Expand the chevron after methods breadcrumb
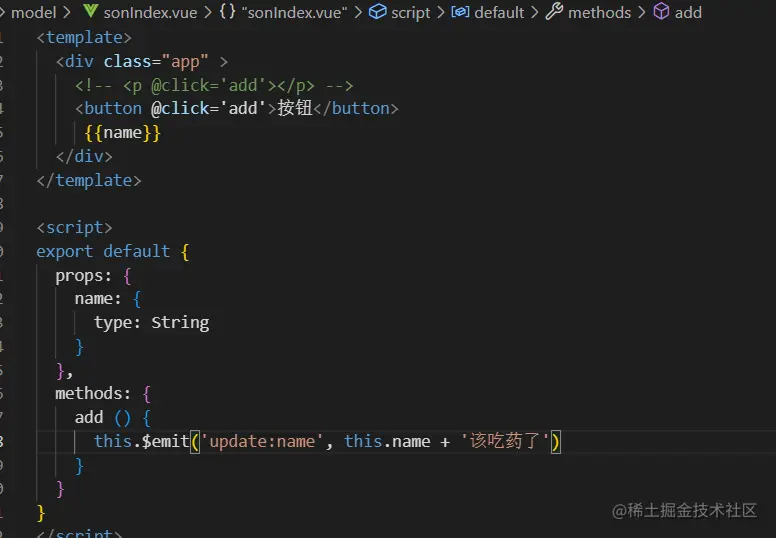Viewport: 776px width, 538px height. (642, 12)
